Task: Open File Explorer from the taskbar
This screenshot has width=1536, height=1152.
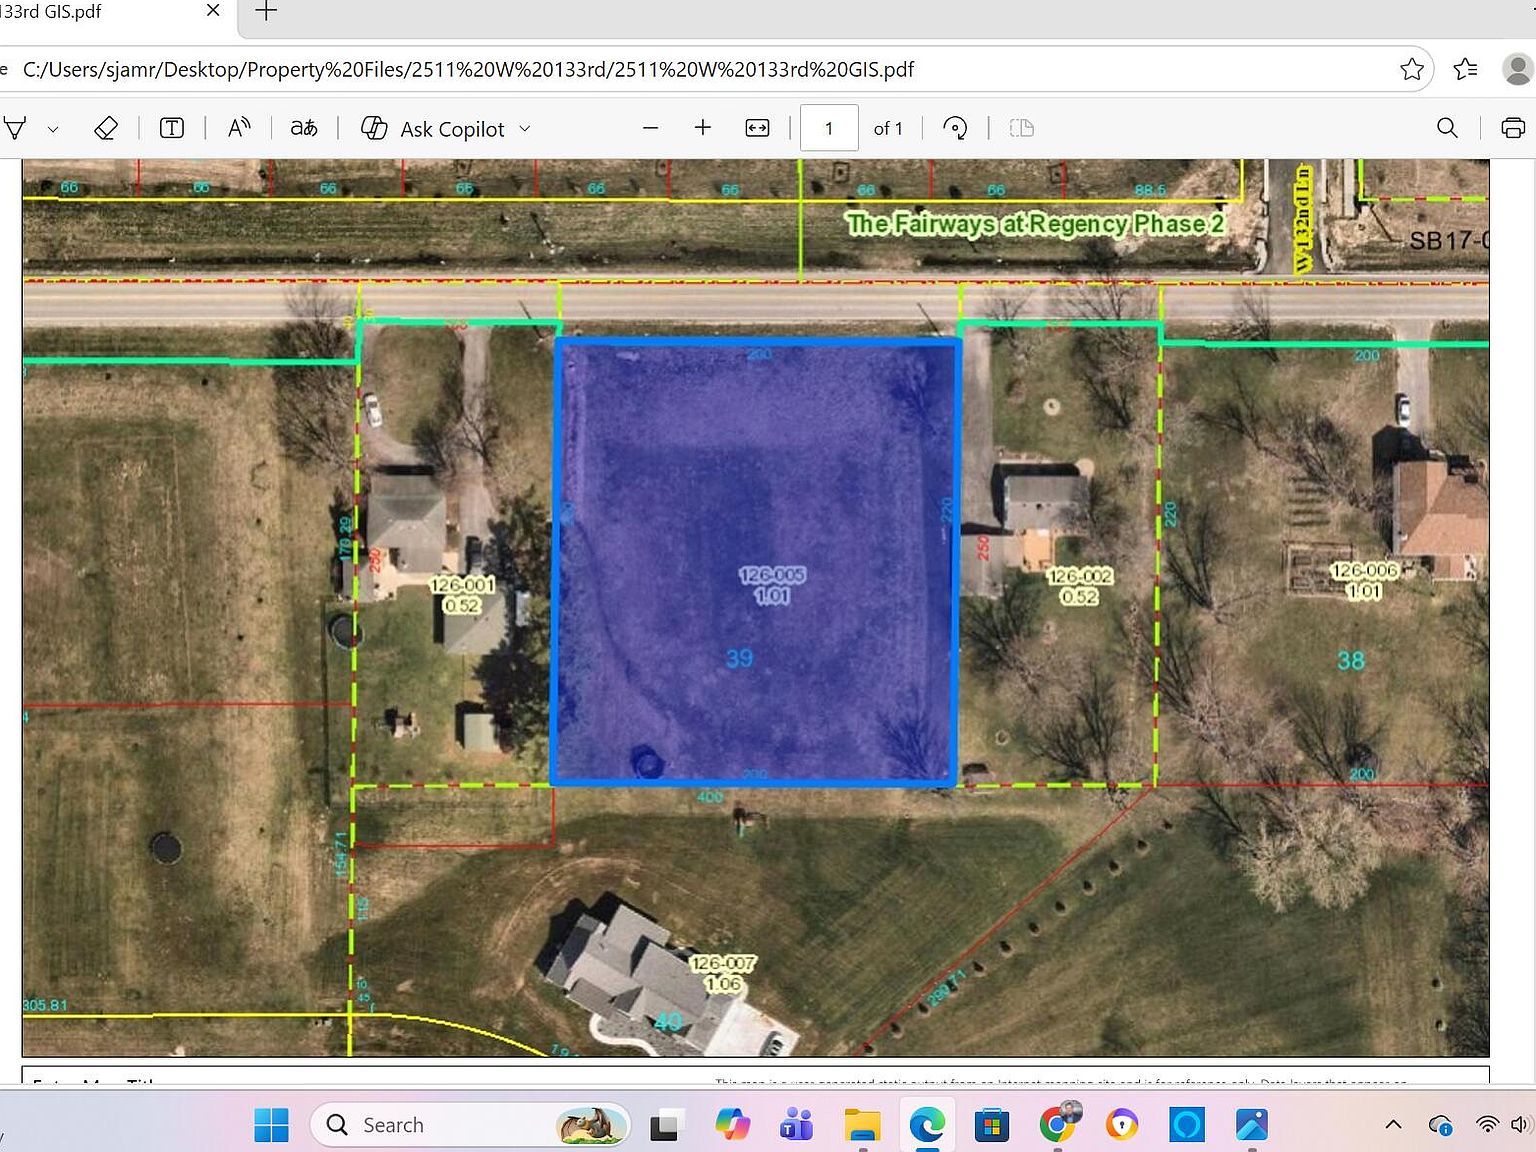Action: coord(861,1125)
